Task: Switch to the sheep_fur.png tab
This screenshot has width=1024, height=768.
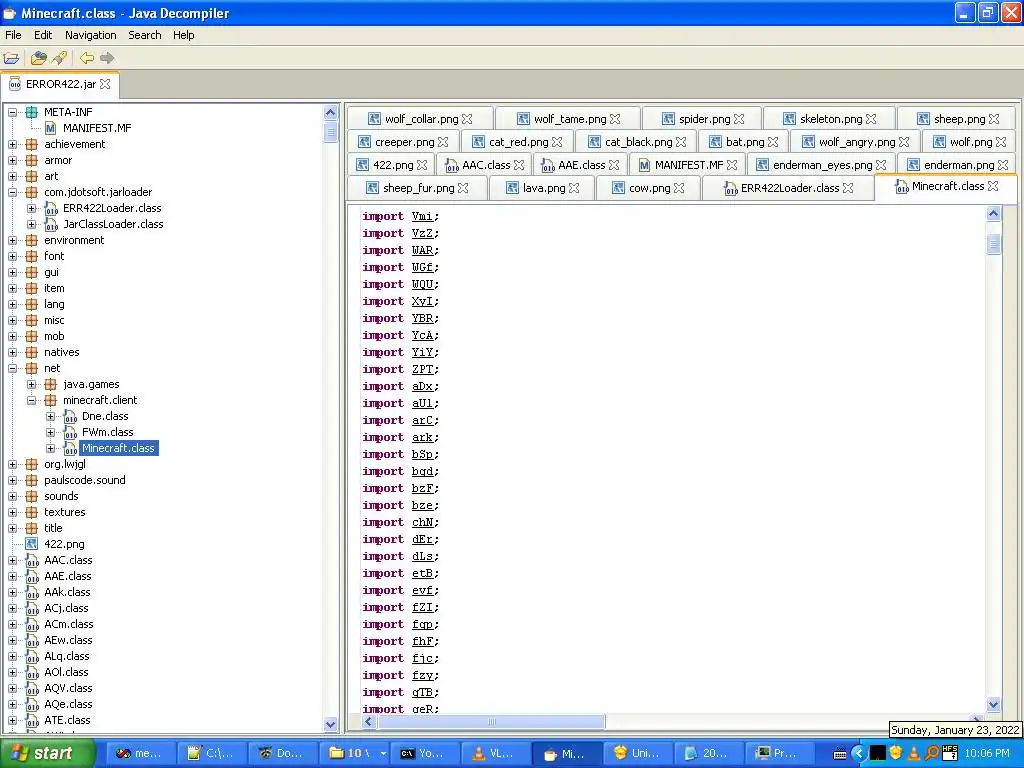Action: click(417, 188)
